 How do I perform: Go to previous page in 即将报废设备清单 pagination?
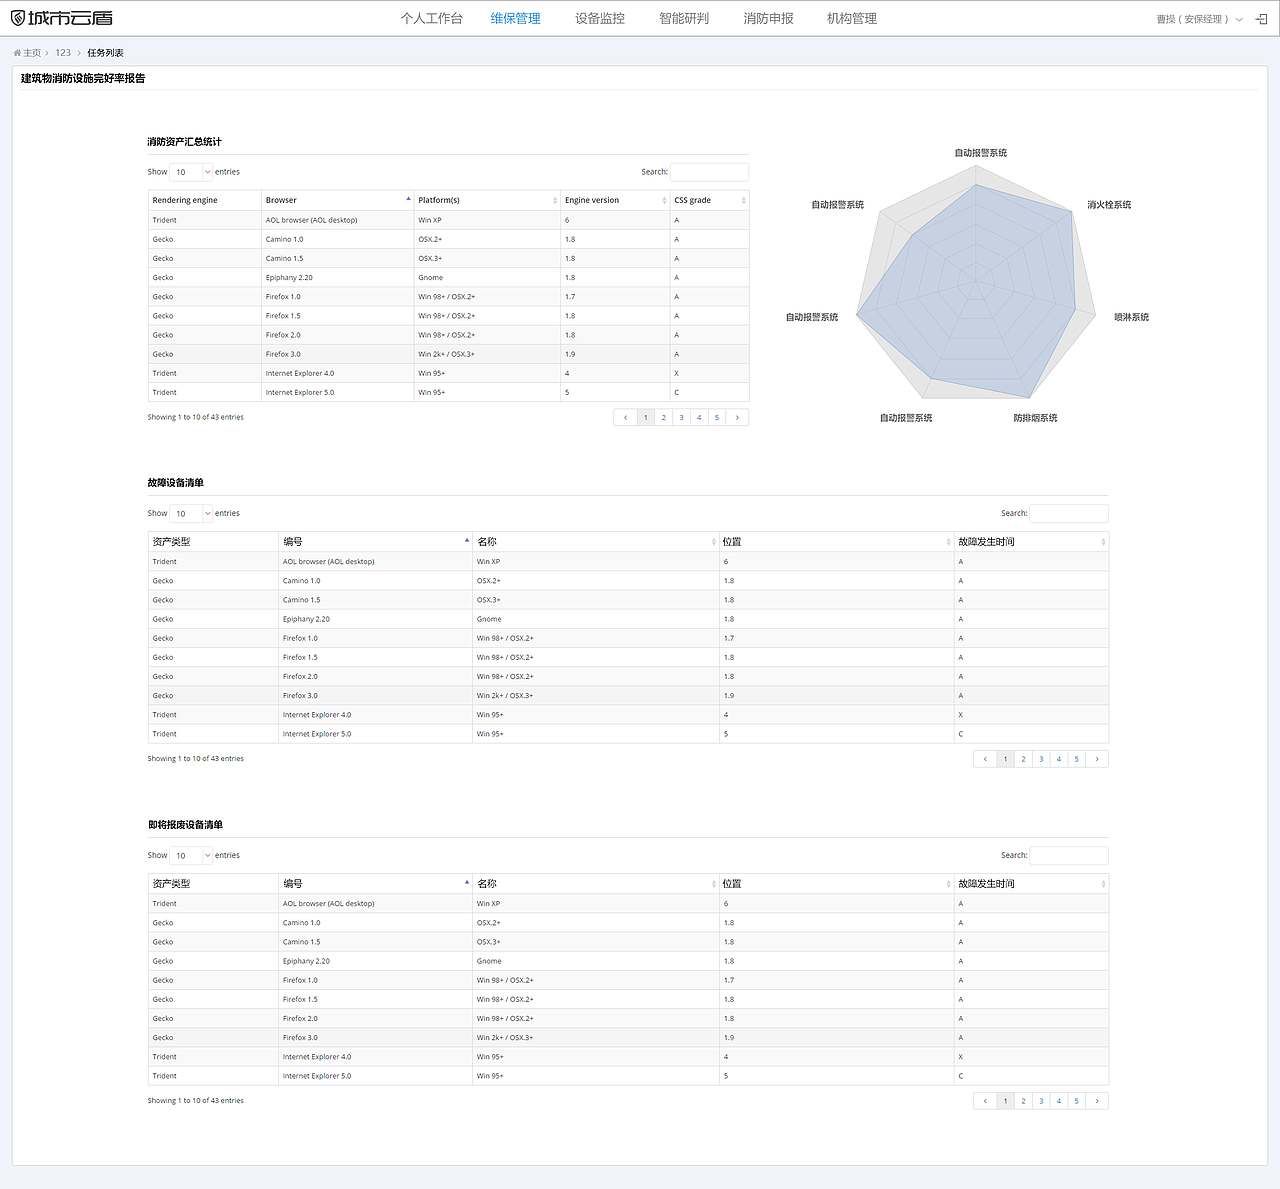(985, 1101)
